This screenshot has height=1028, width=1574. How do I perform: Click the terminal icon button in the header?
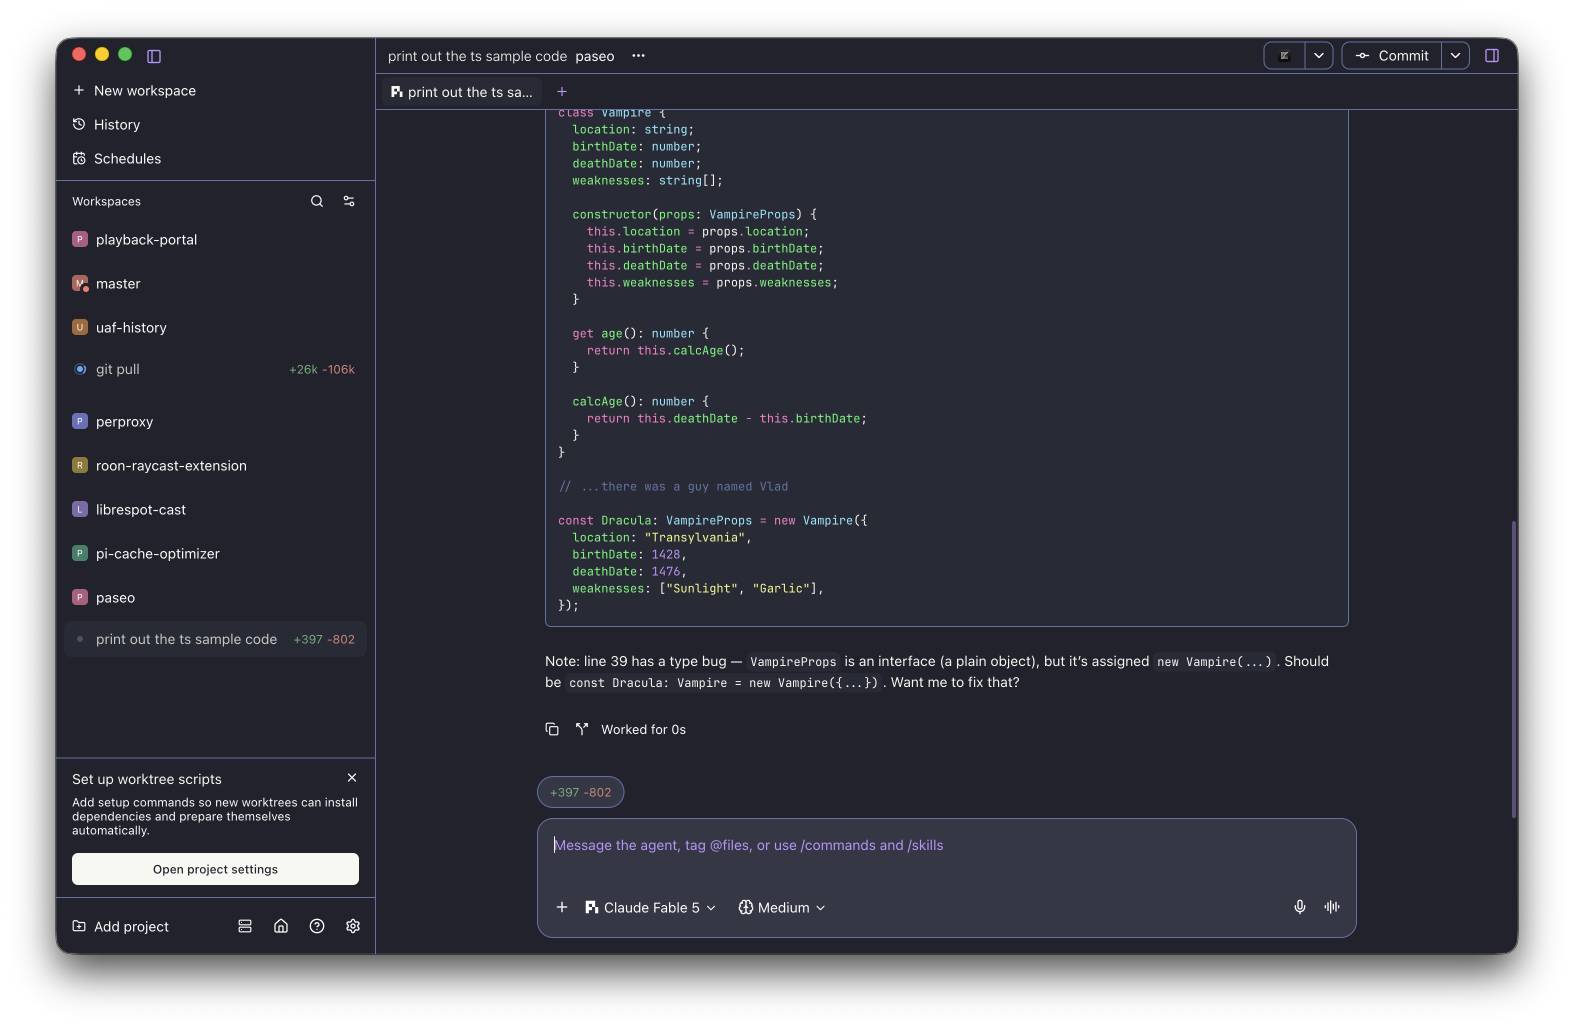tap(1285, 56)
